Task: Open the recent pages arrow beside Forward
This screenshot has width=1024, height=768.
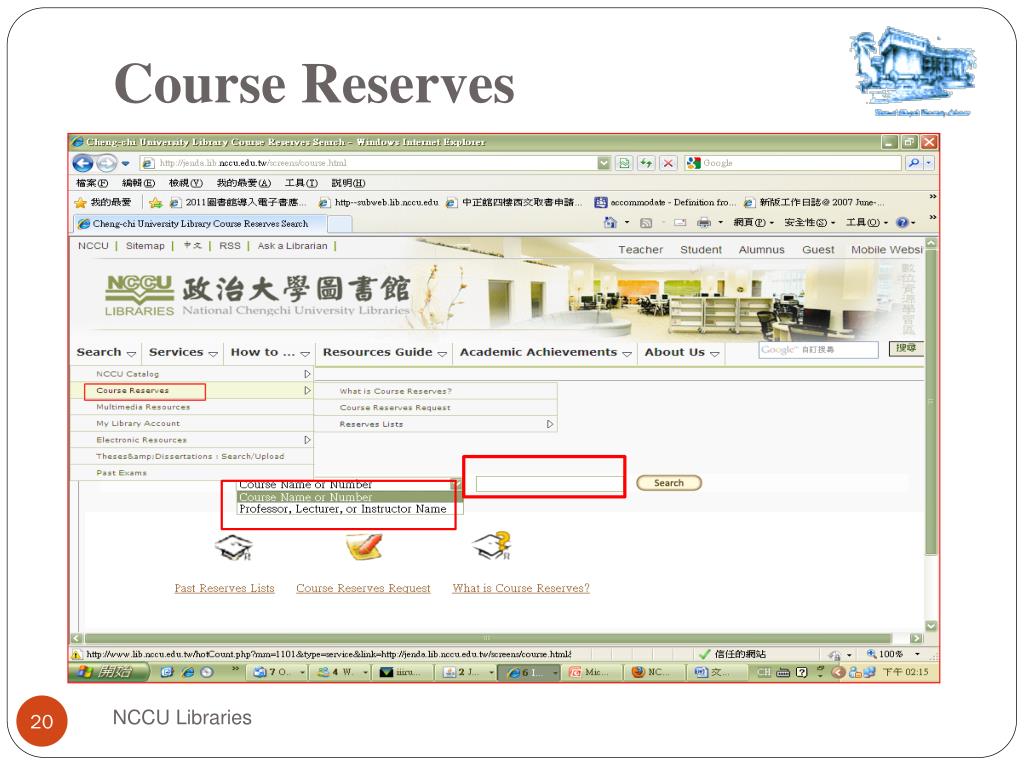Action: click(x=125, y=163)
